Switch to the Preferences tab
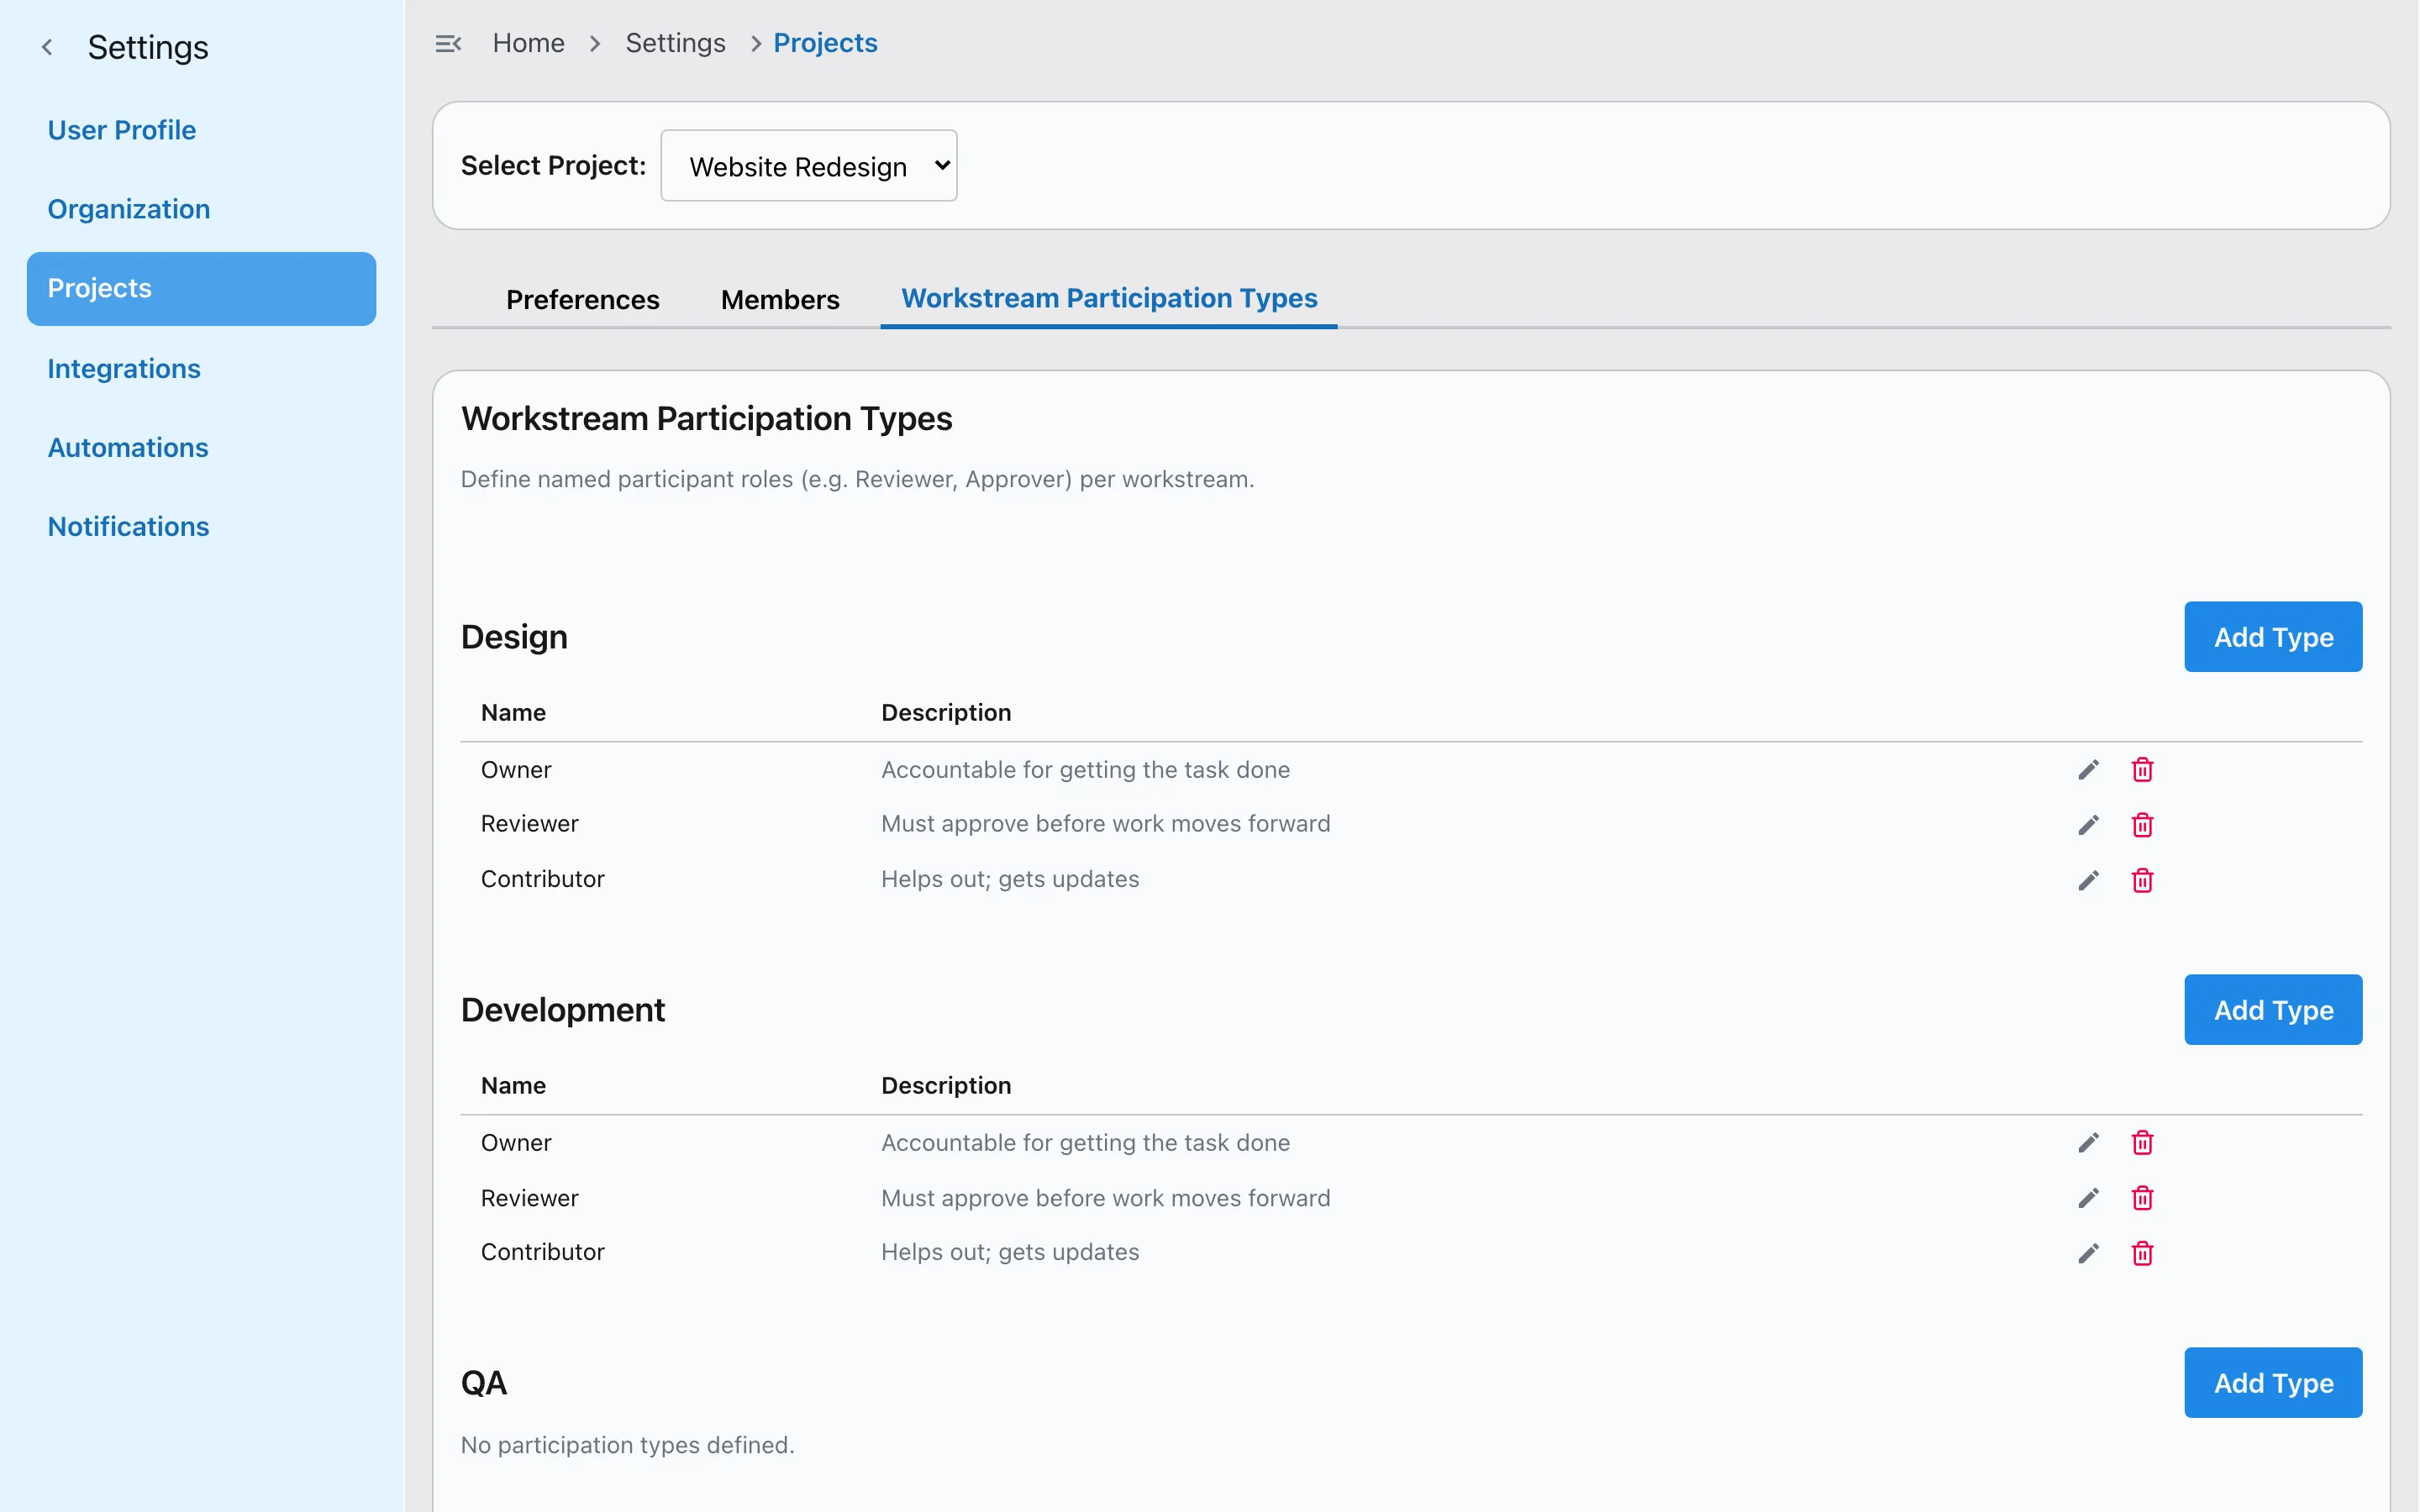 (x=582, y=299)
